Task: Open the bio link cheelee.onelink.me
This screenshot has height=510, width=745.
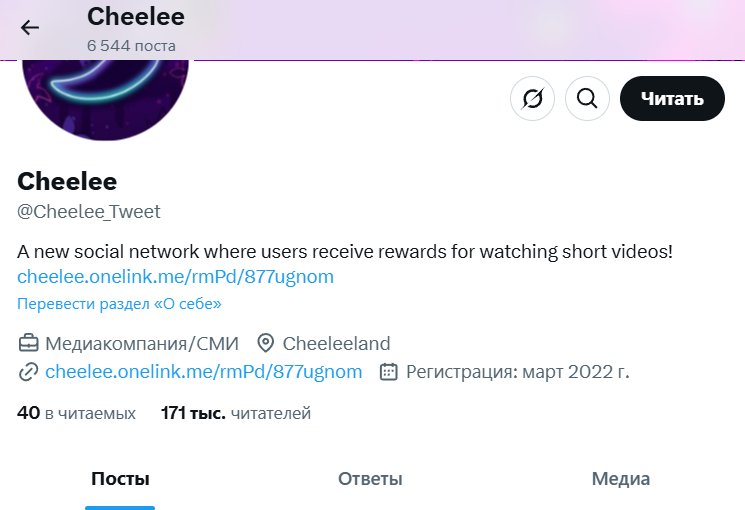Action: (x=175, y=277)
